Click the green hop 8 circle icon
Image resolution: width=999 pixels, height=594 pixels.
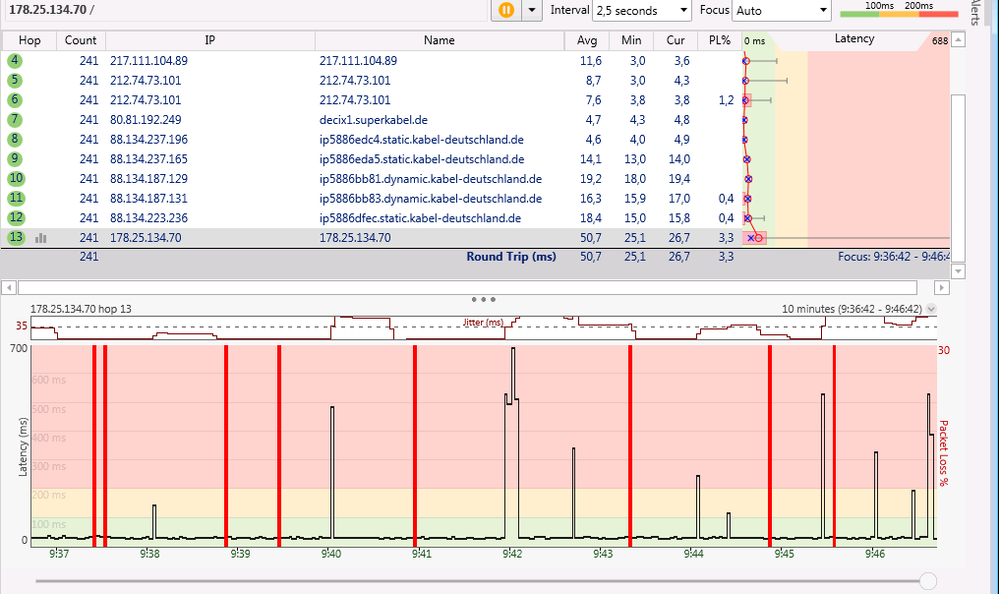coord(15,139)
